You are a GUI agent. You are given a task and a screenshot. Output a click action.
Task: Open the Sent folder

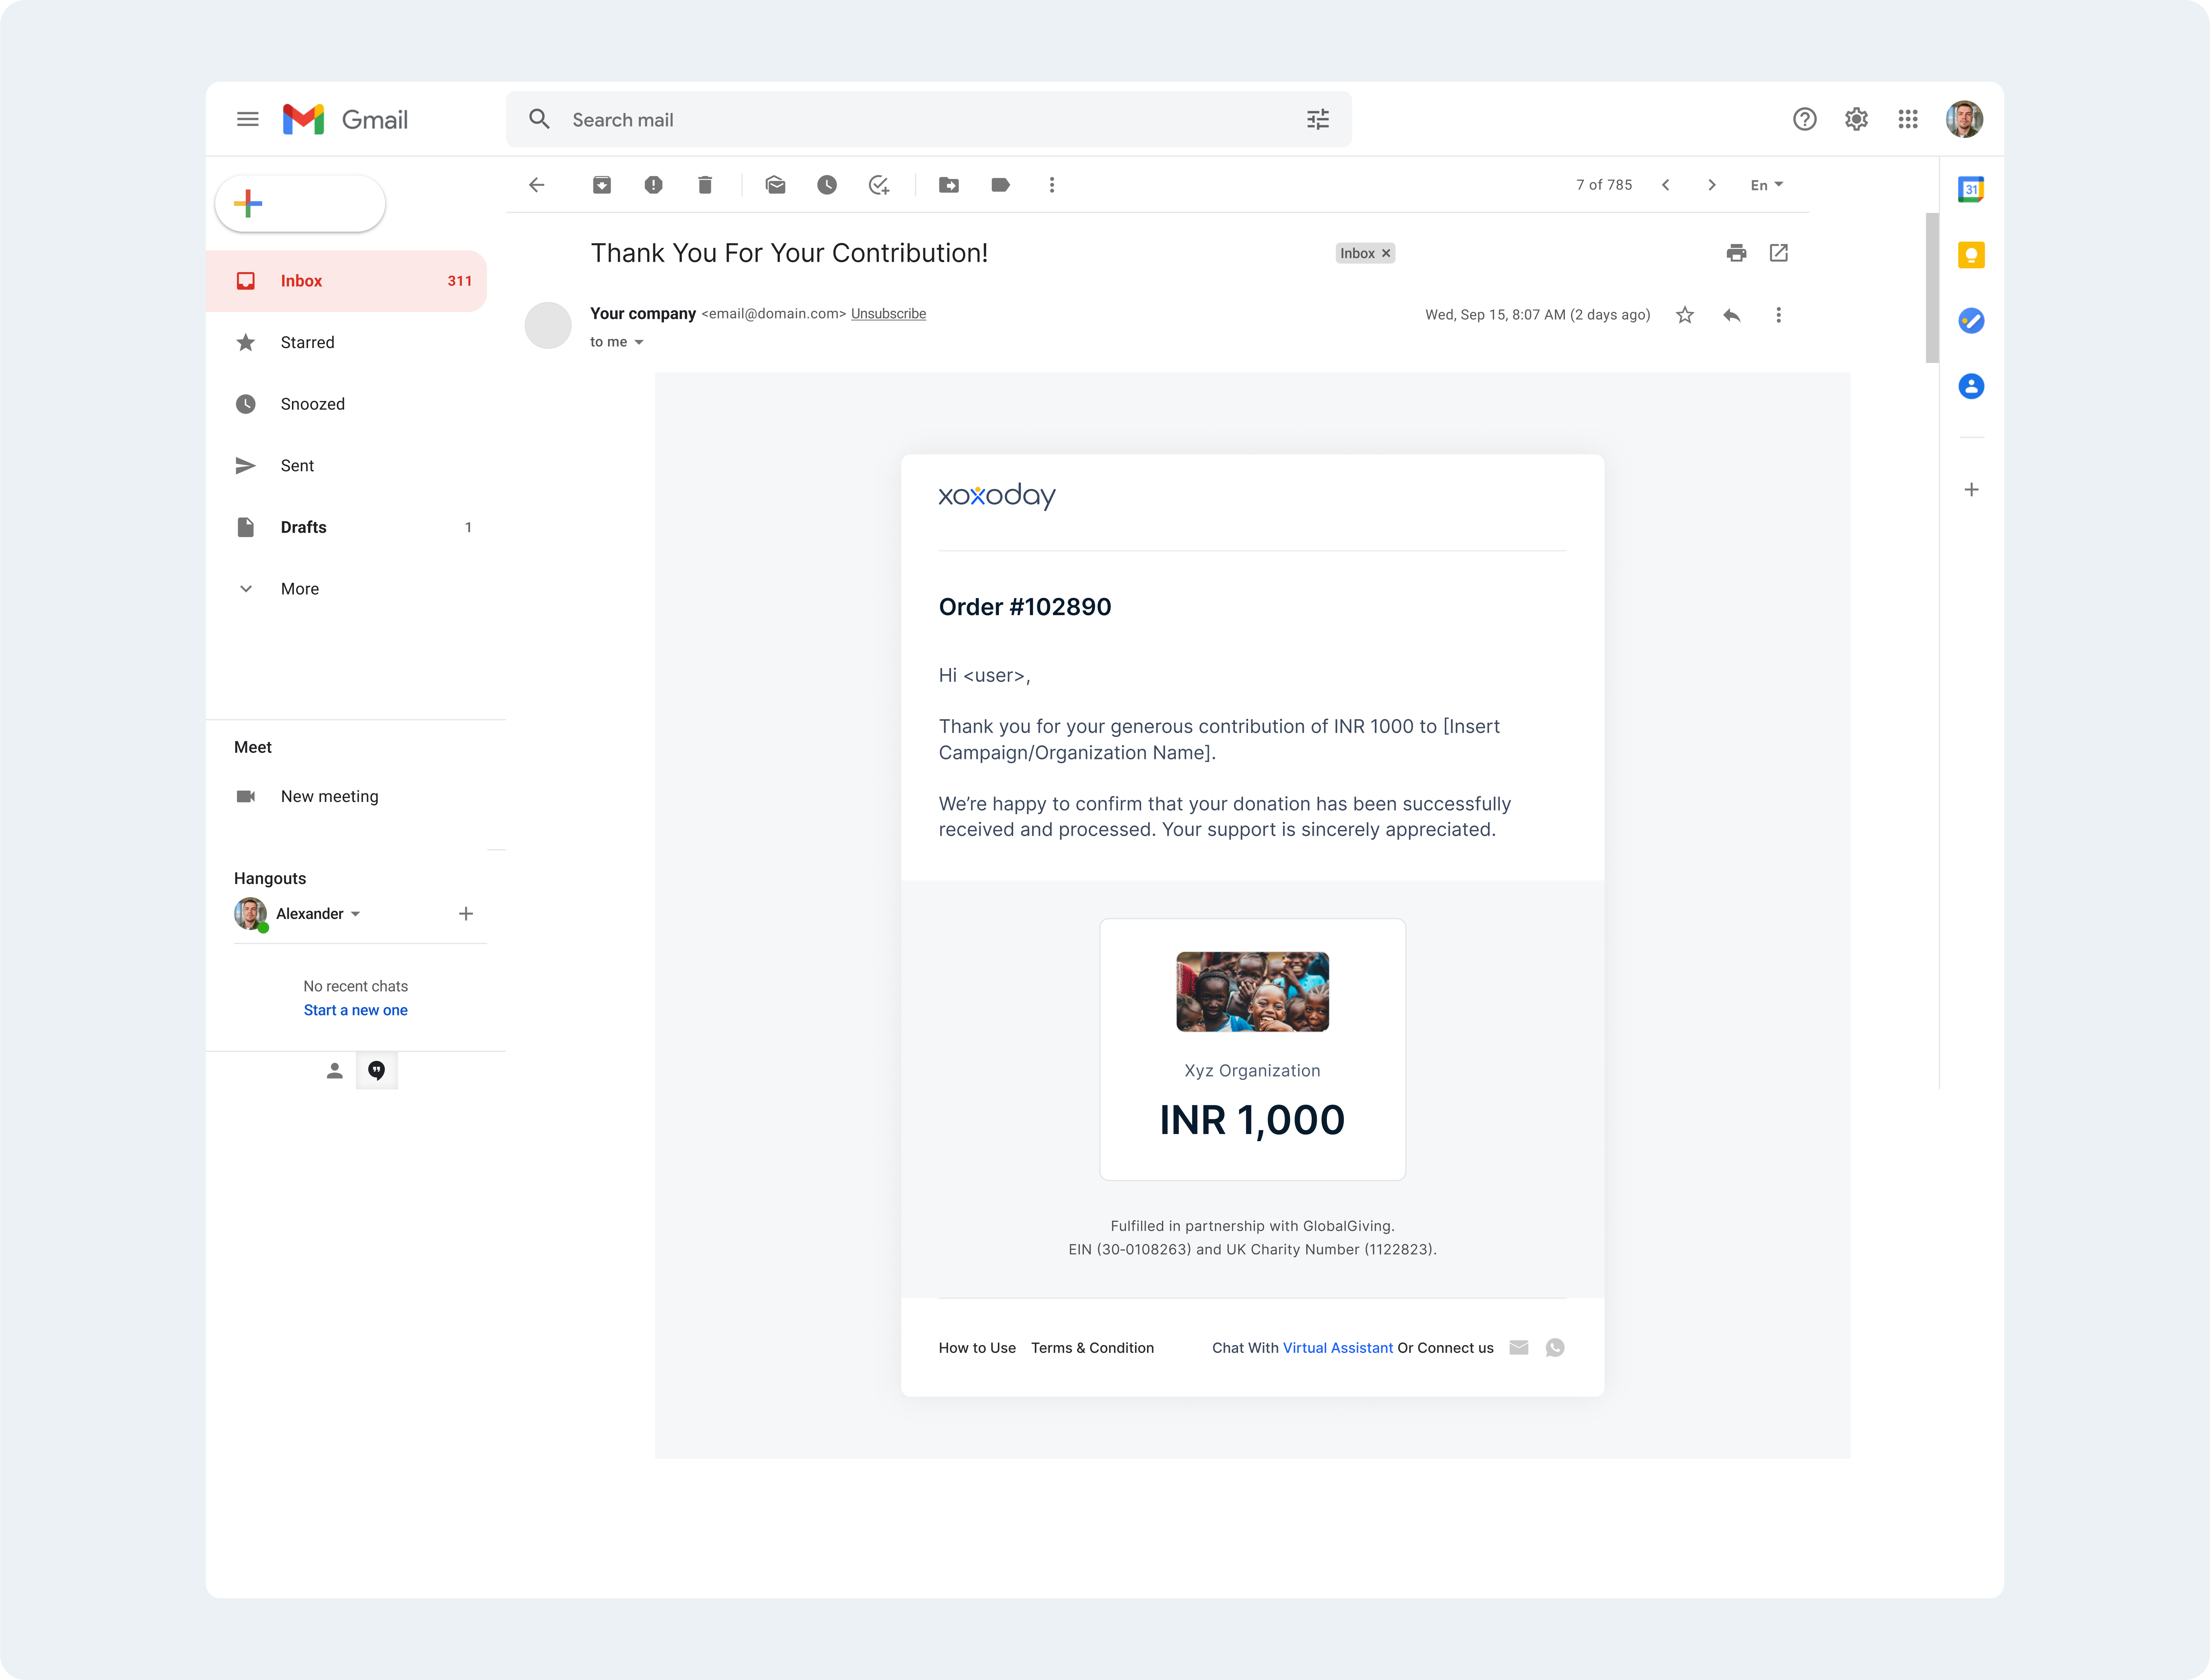tap(346, 466)
